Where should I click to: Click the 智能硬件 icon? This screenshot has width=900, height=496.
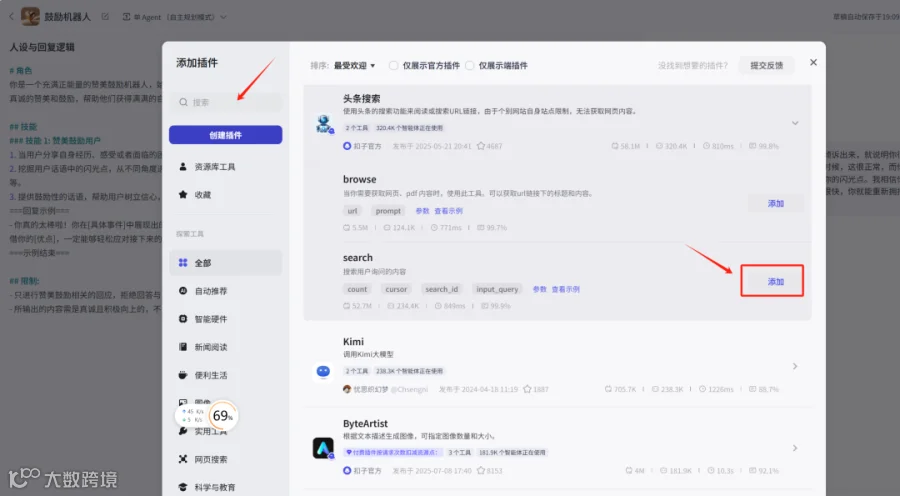click(183, 319)
